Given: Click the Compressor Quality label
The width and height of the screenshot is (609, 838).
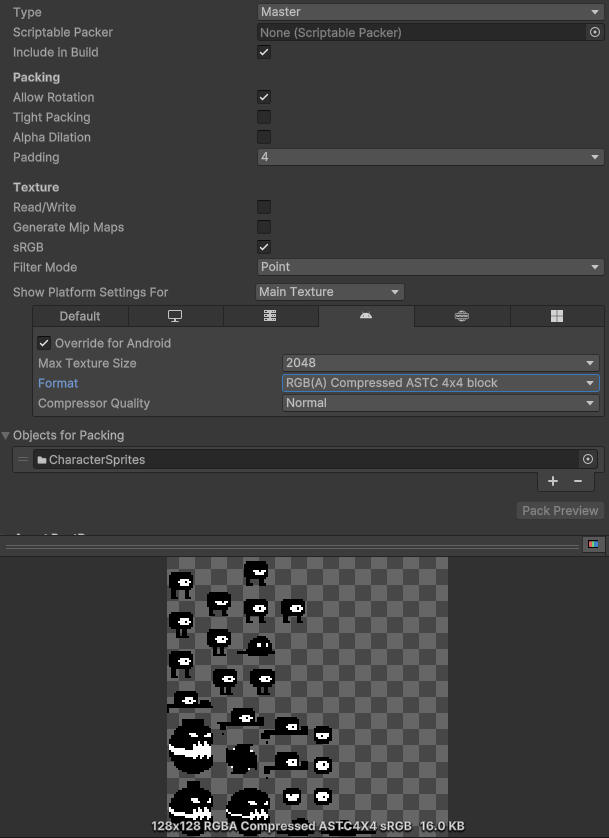Looking at the screenshot, I should click(94, 403).
